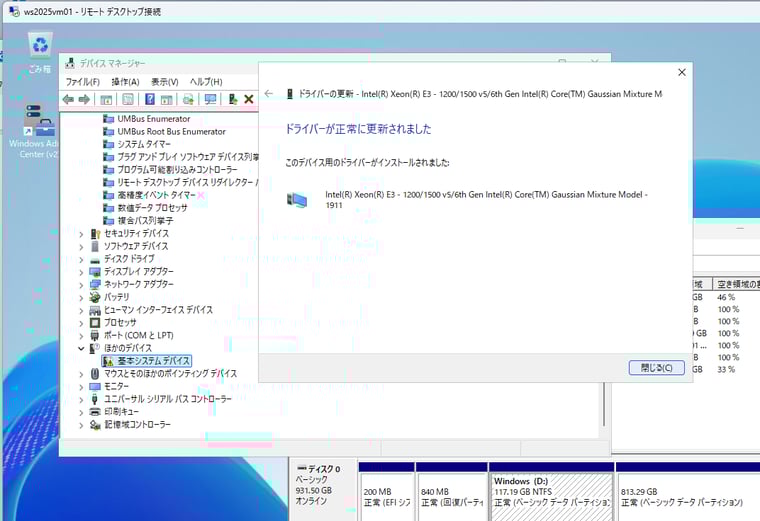Expand the セキュリティ デバイス category

tap(81, 234)
